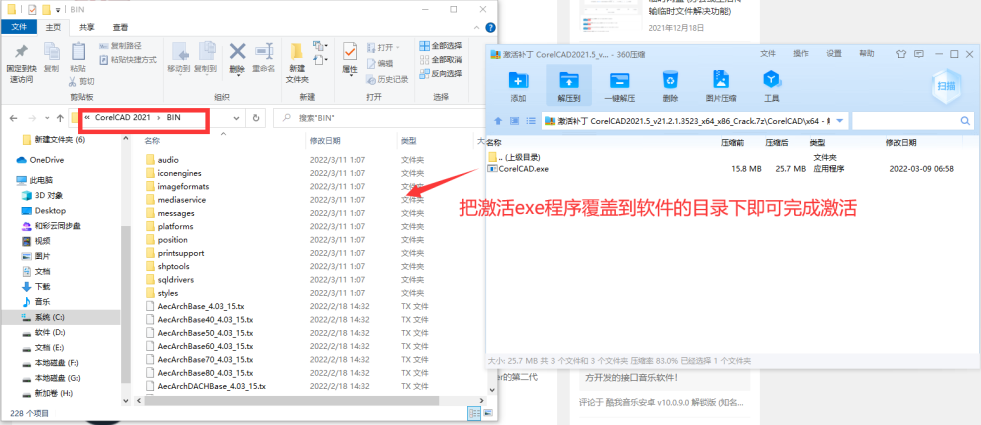The image size is (981, 425).
Task: Open the 文件 tab in Explorer
Action: pyautogui.click(x=19, y=28)
